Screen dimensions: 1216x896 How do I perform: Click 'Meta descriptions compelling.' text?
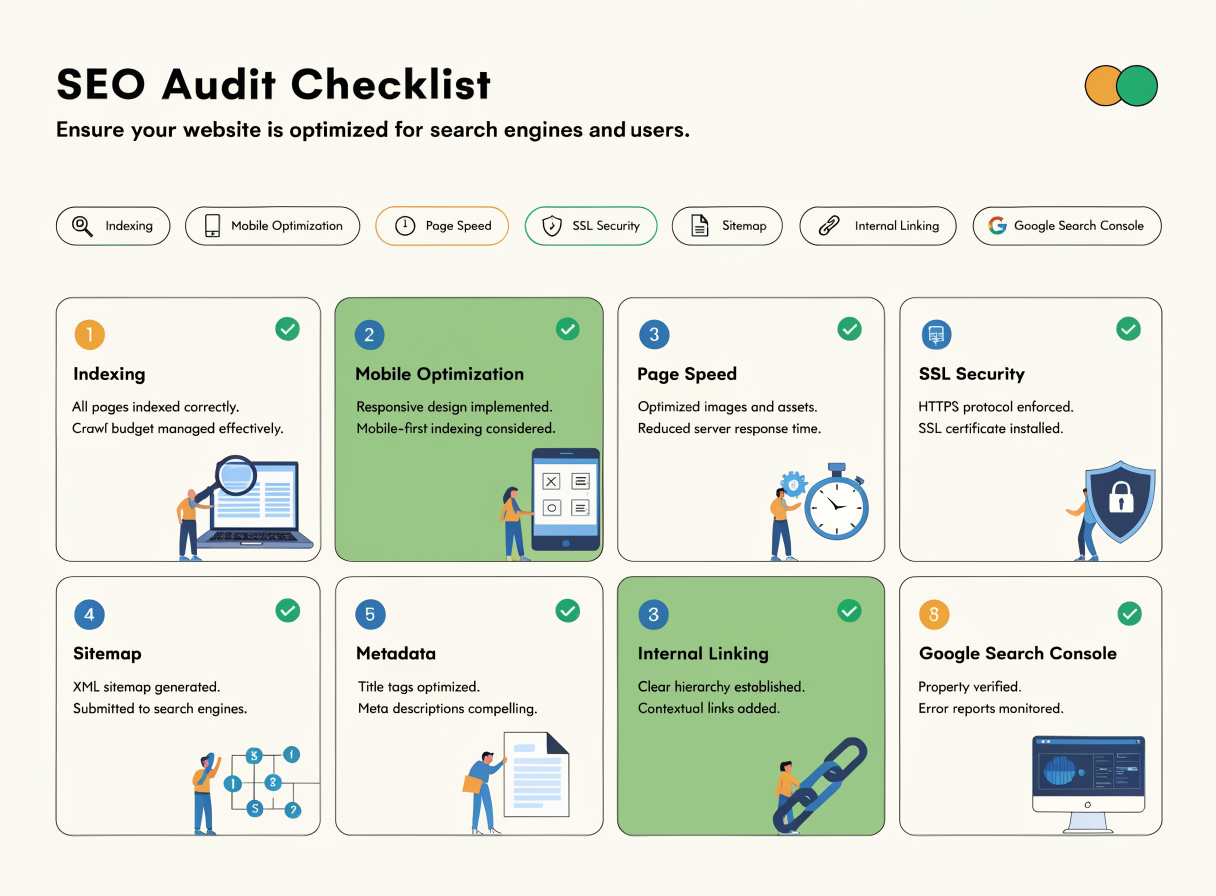tap(448, 708)
